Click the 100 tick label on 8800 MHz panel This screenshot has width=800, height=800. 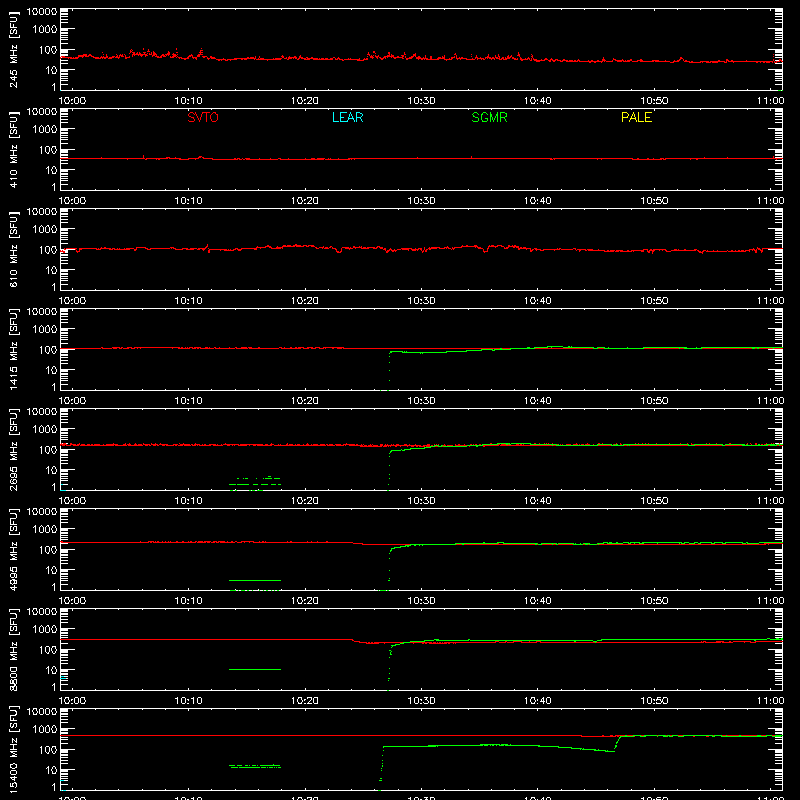point(48,649)
